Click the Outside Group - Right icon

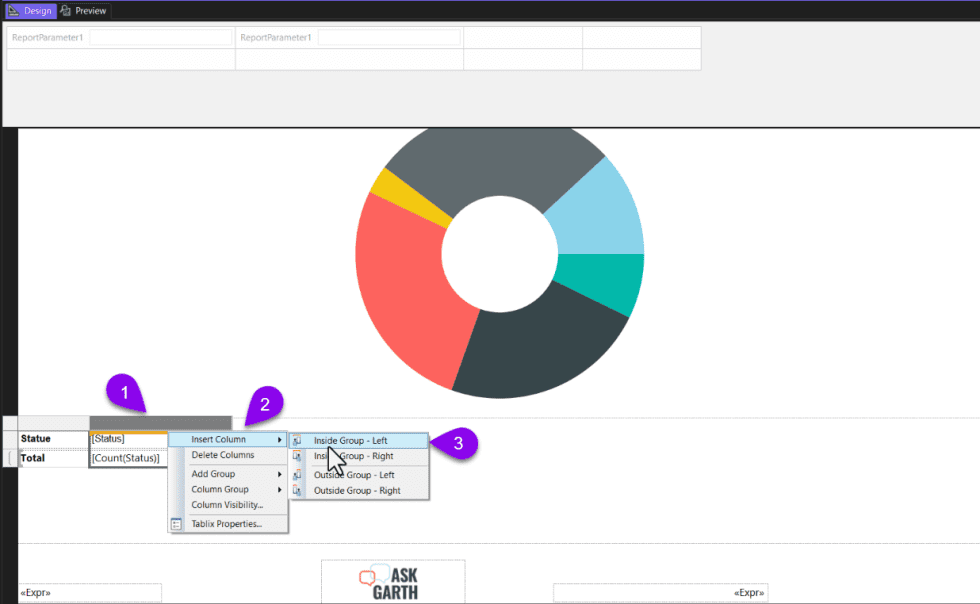(298, 491)
